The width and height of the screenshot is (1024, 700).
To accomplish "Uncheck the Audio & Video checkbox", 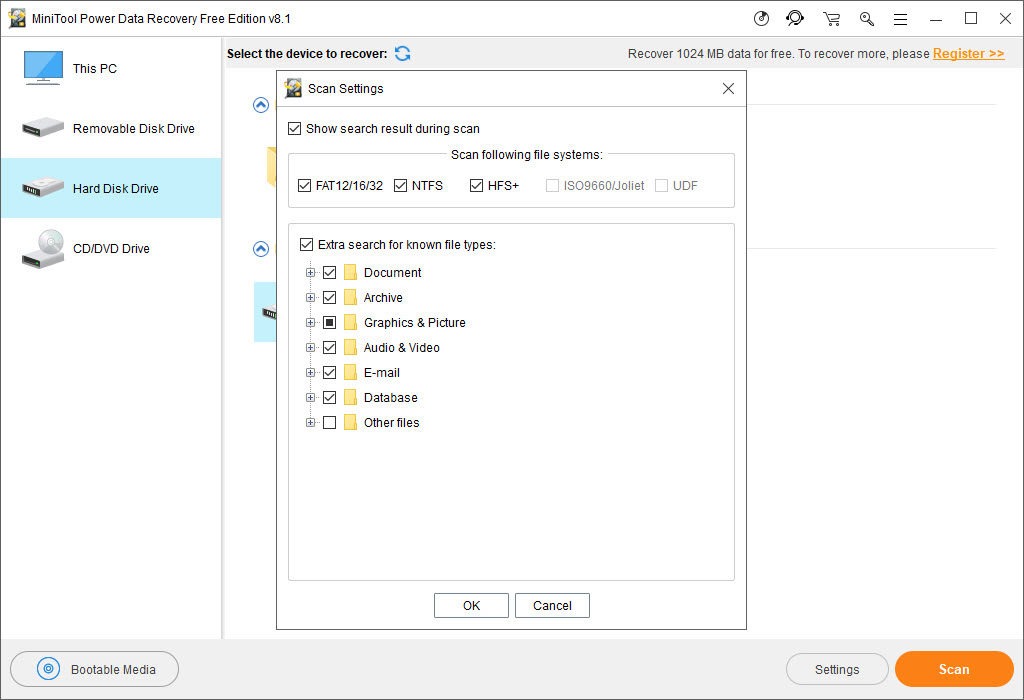I will (x=330, y=347).
